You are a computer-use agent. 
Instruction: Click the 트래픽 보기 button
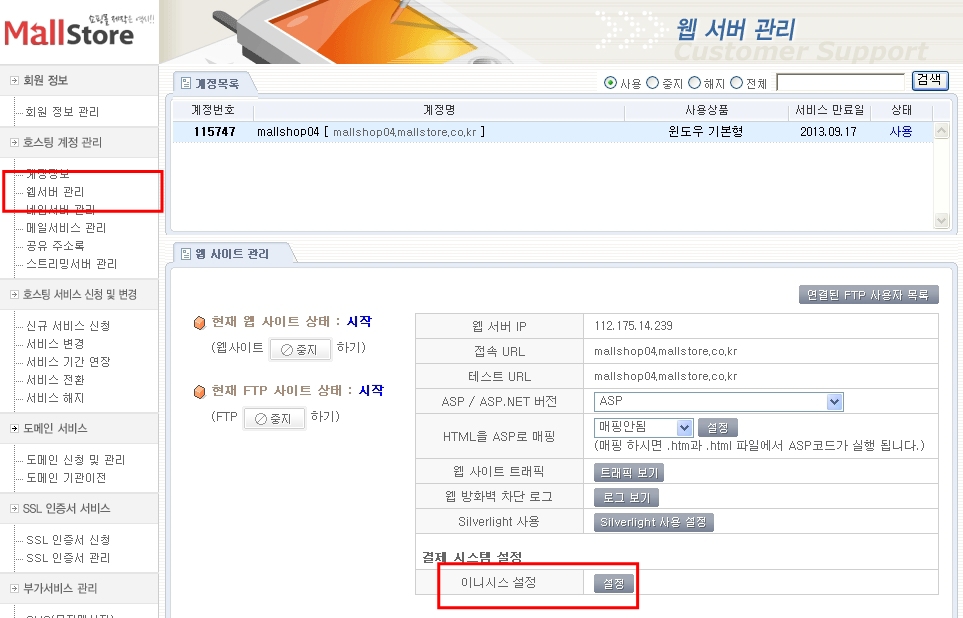[629, 472]
